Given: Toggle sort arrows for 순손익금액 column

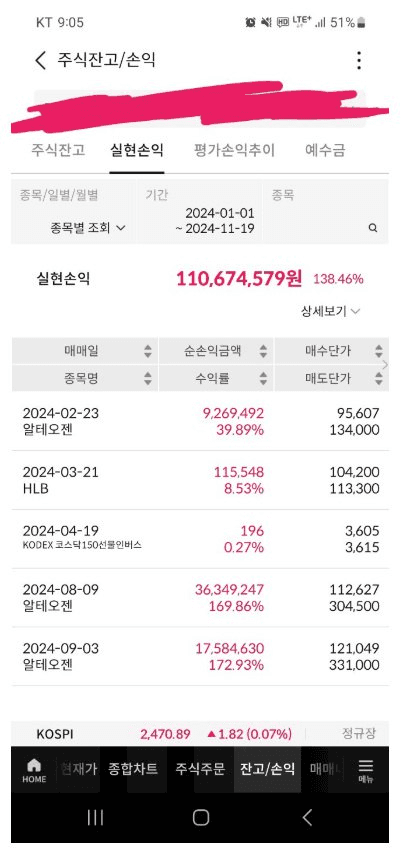Looking at the screenshot, I should 263,351.
